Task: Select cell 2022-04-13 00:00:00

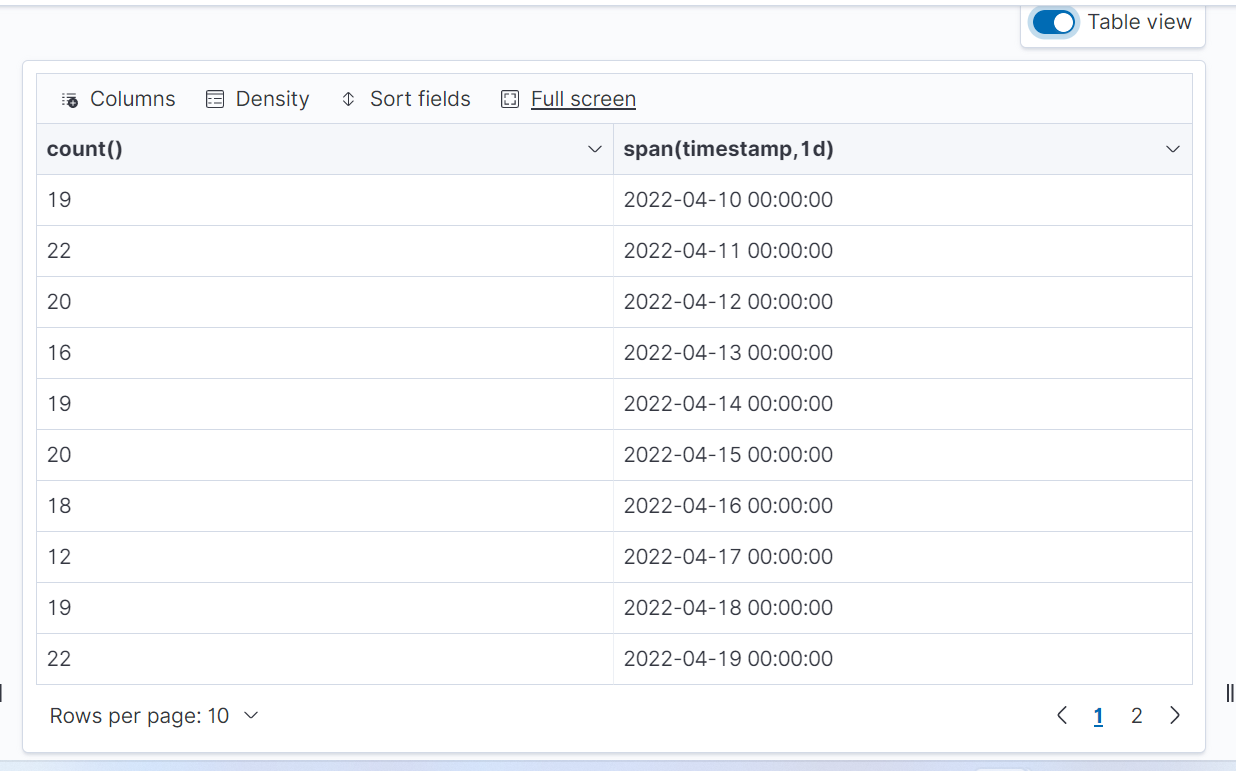Action: (902, 353)
